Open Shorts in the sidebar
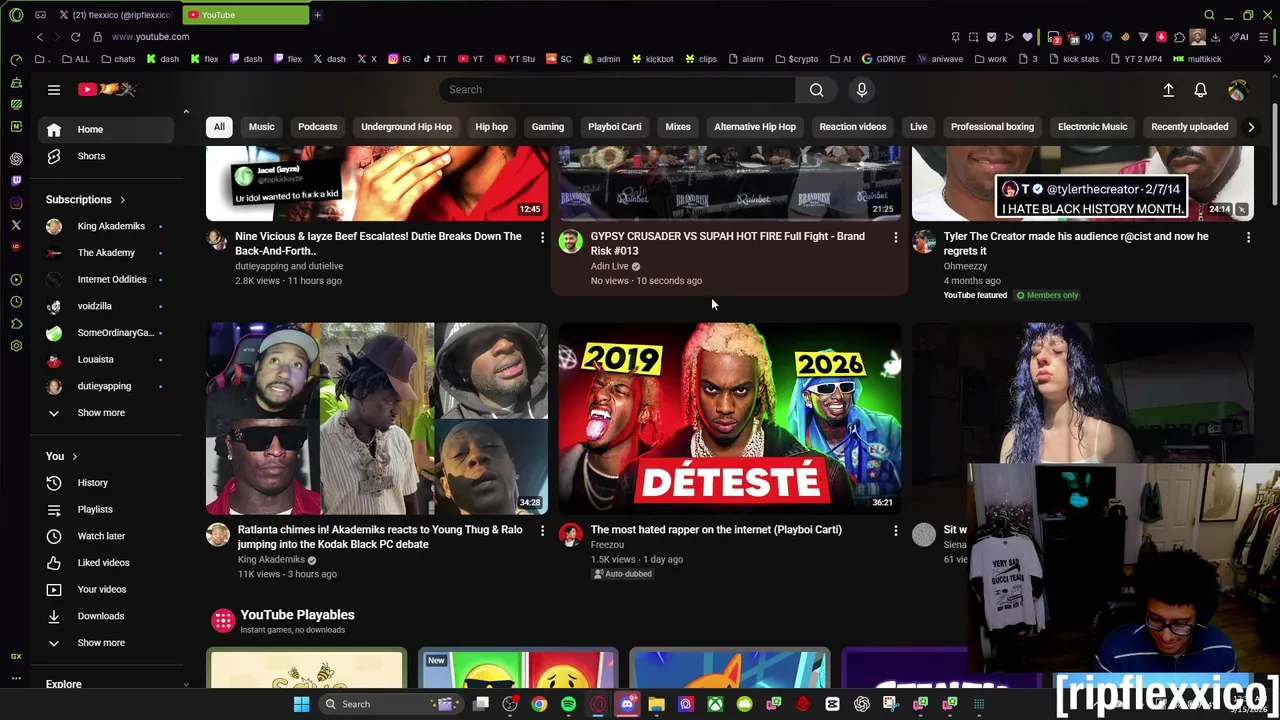The width and height of the screenshot is (1280, 720). point(105,156)
